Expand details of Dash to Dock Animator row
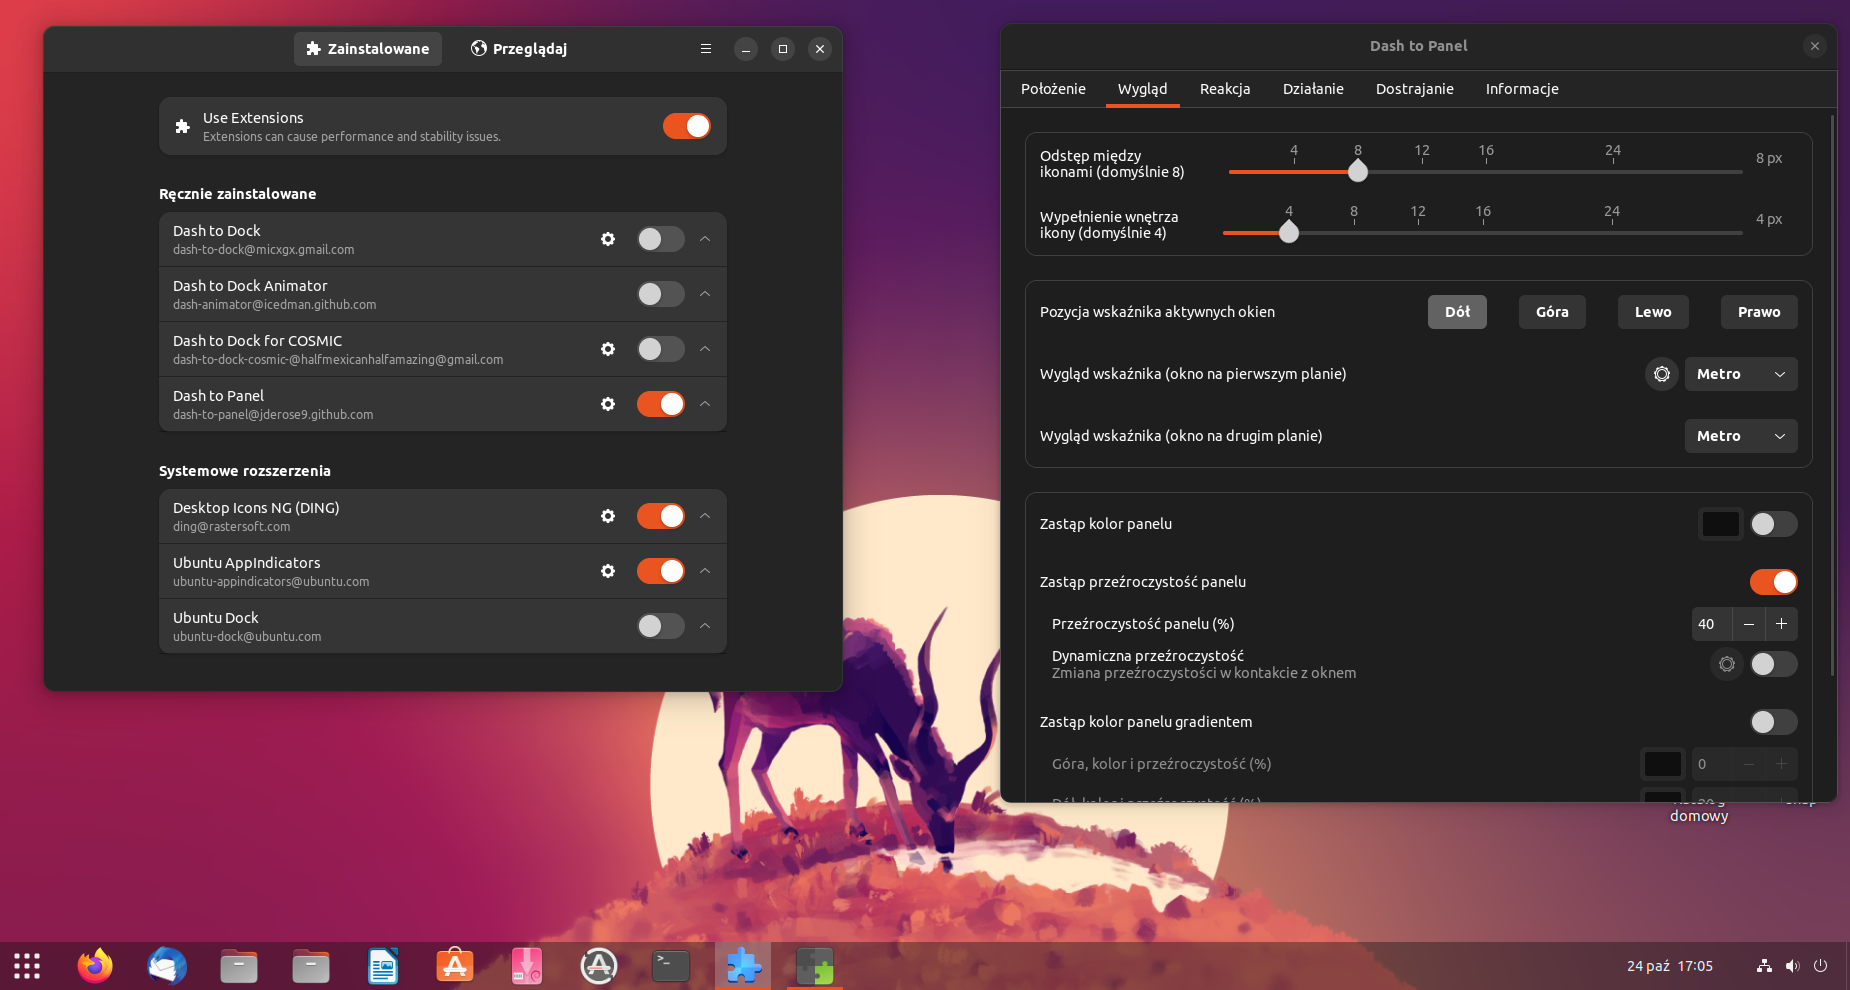1850x990 pixels. 705,294
